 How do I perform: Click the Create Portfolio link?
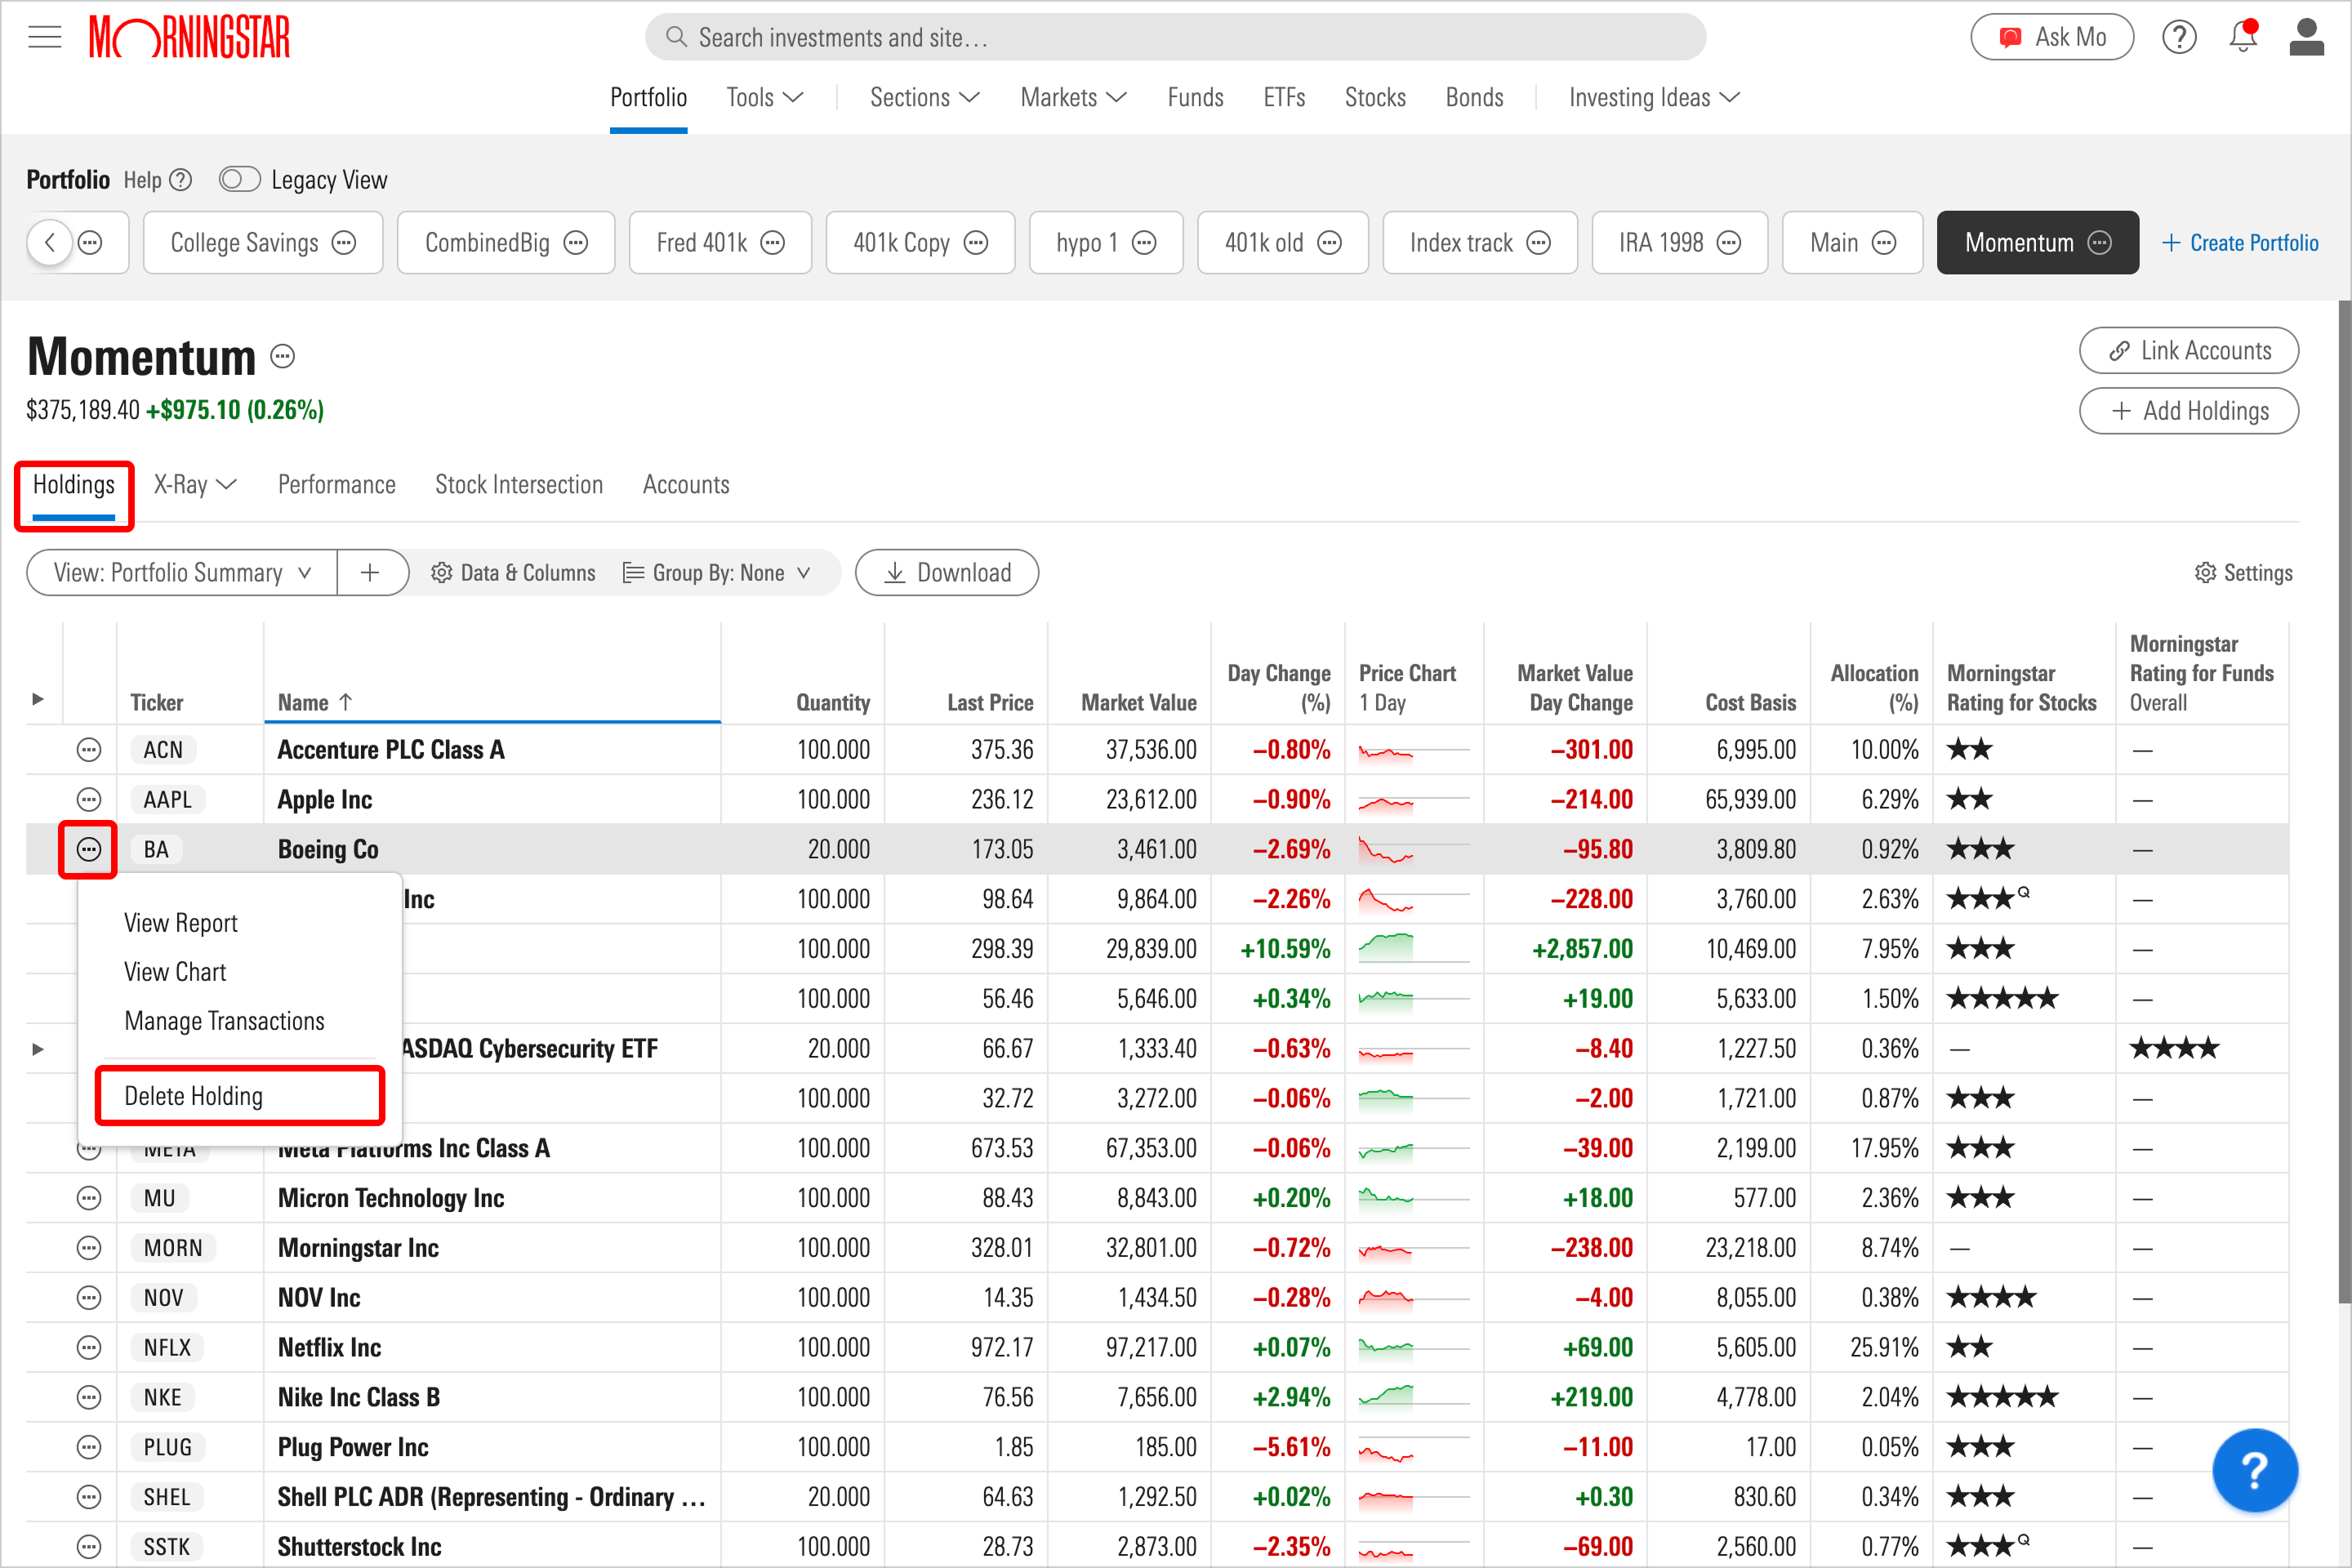pyautogui.click(x=2240, y=243)
